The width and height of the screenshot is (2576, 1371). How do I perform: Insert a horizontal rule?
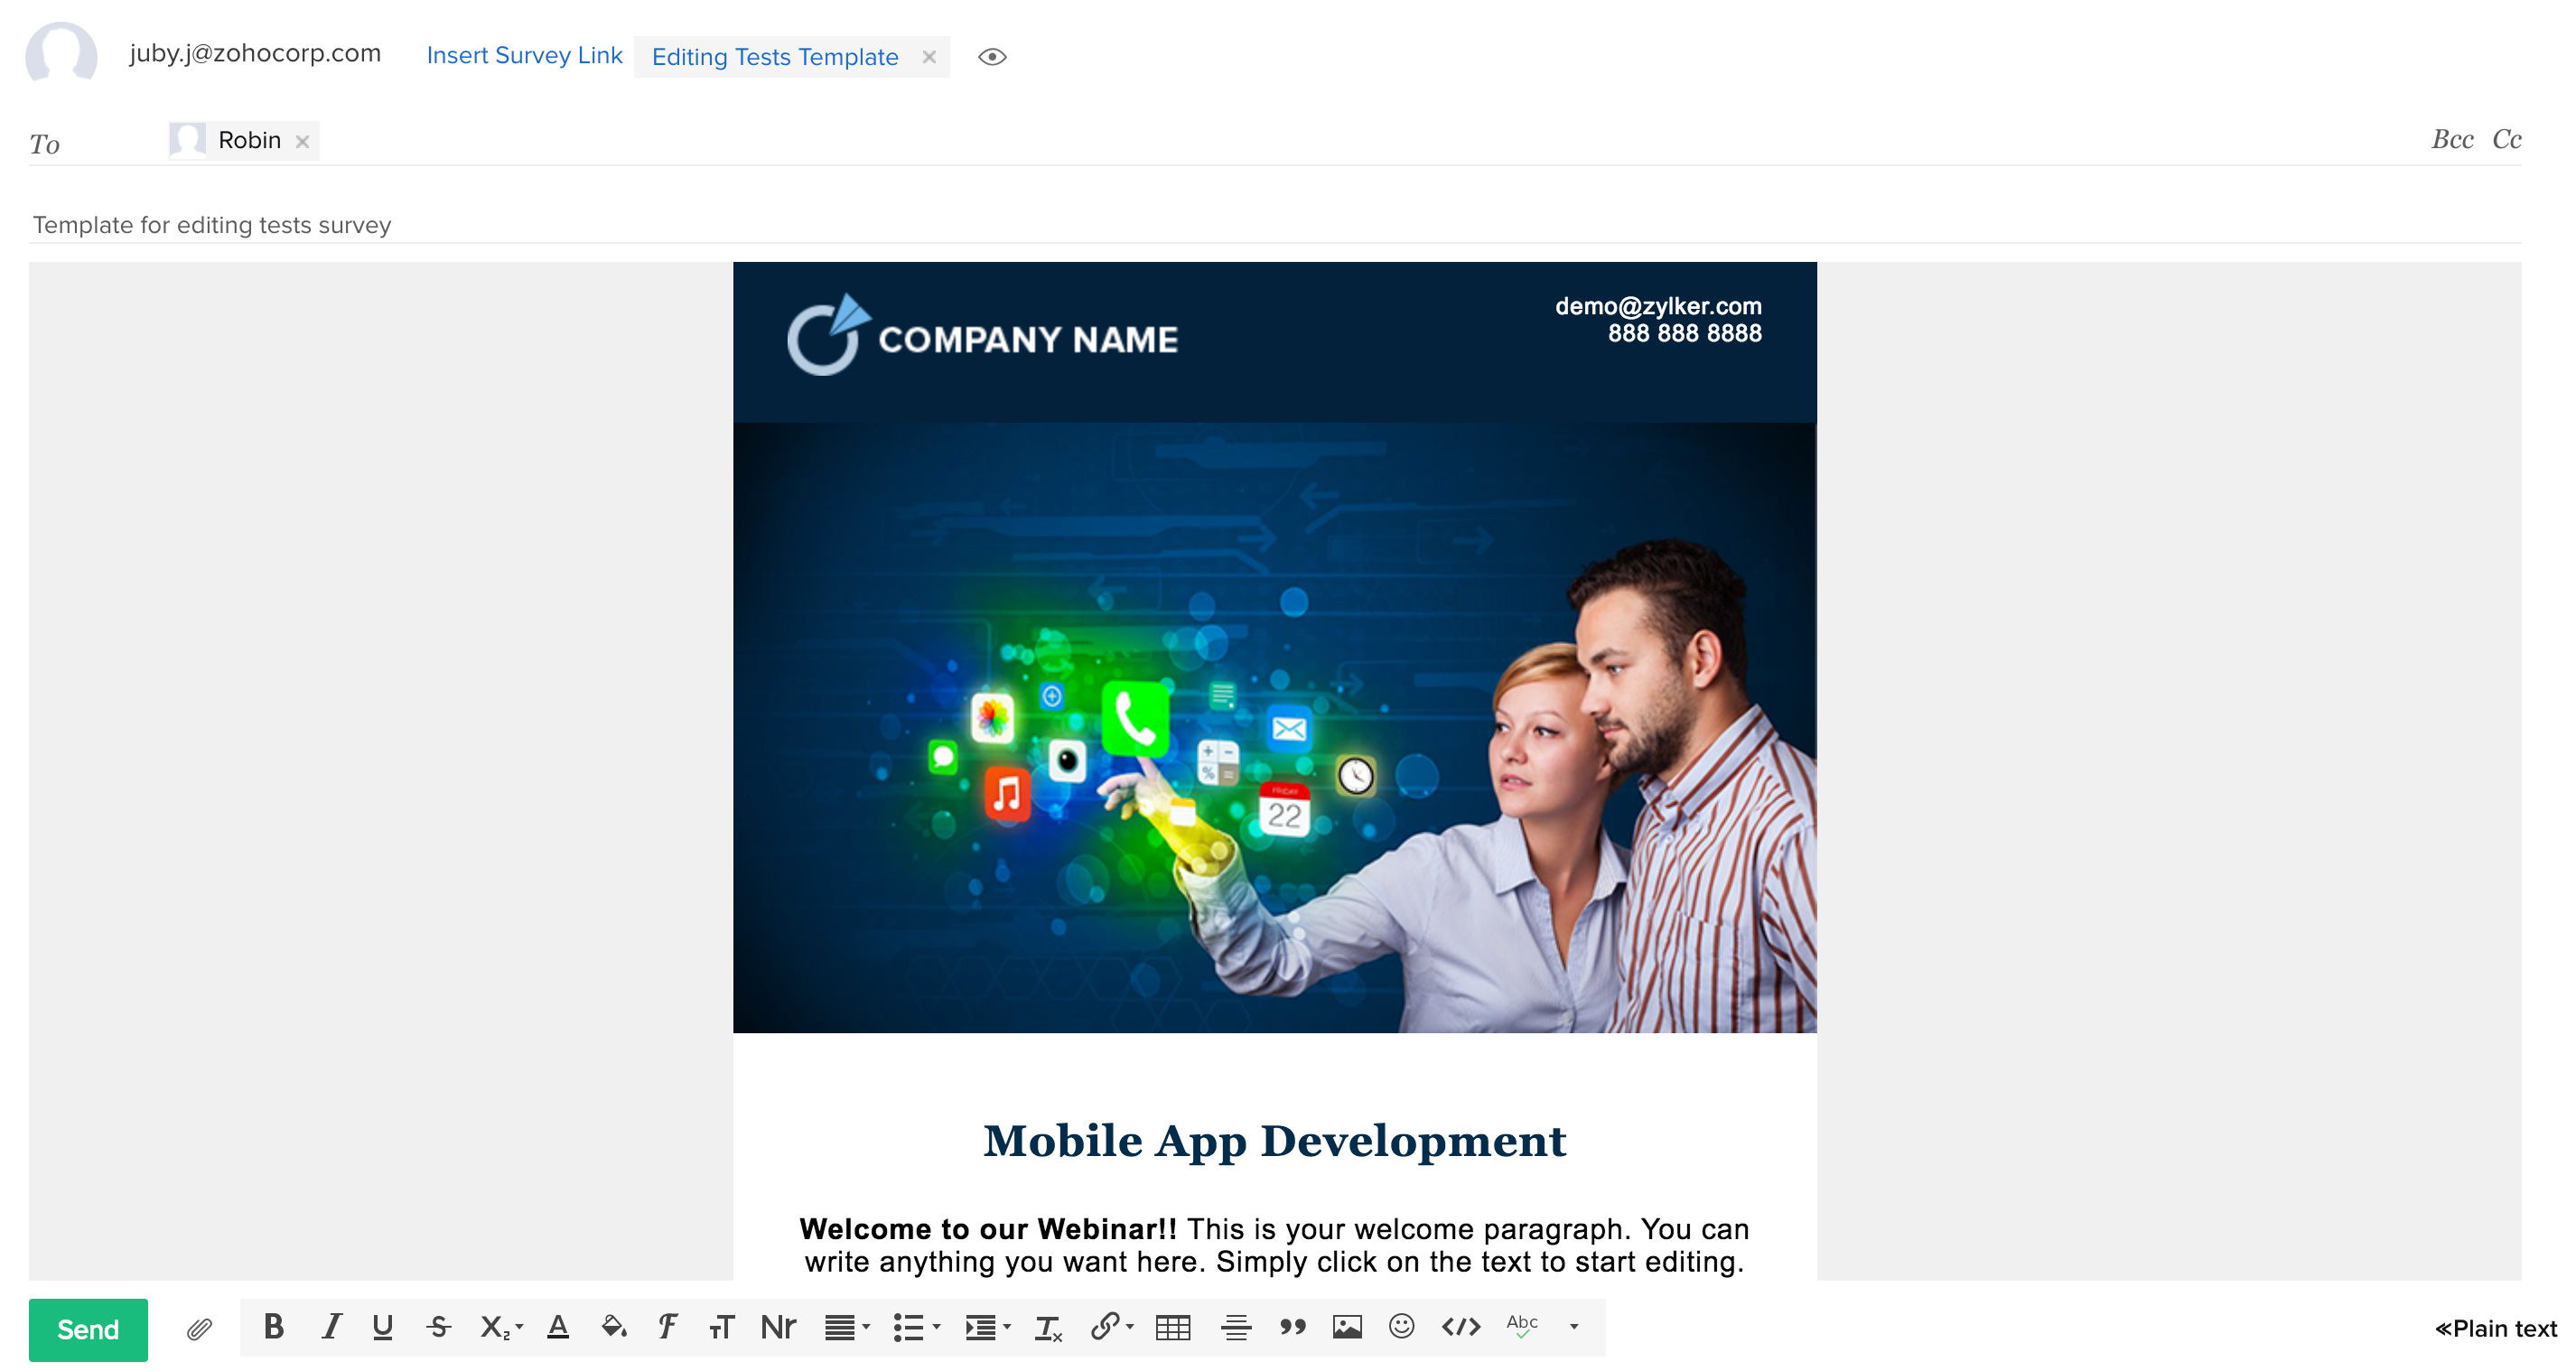pos(1236,1327)
